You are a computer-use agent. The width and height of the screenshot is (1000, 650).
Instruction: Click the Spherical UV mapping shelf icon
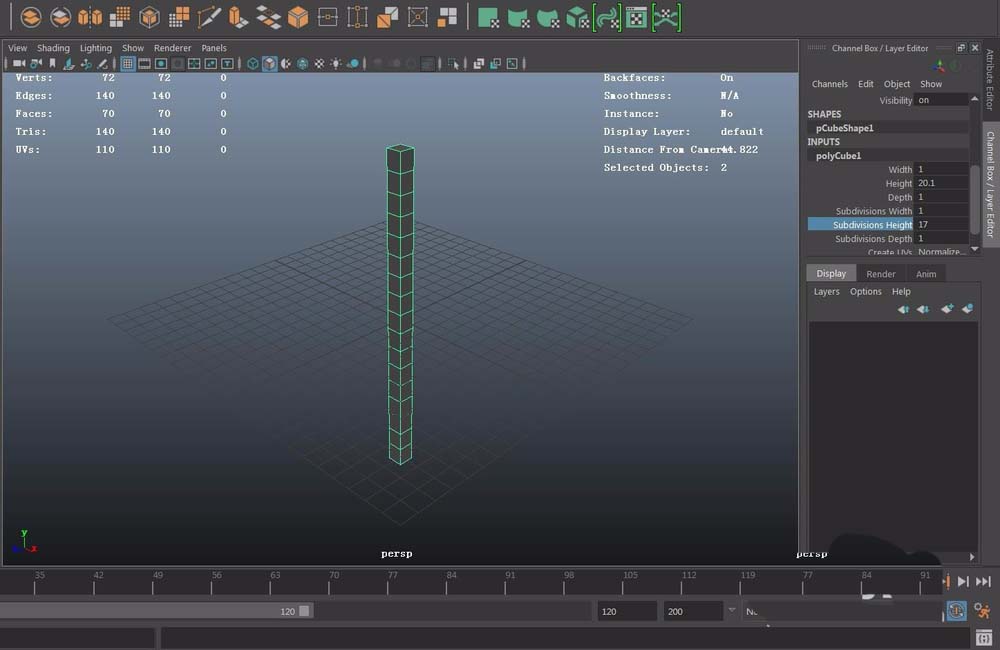548,18
